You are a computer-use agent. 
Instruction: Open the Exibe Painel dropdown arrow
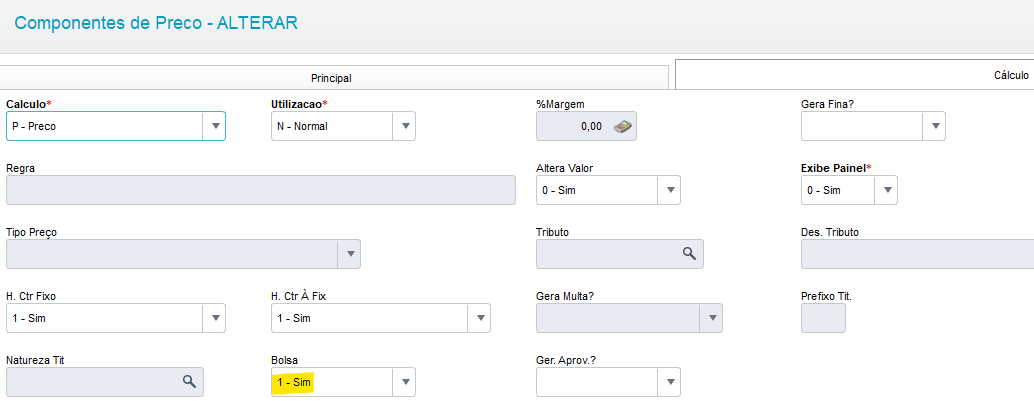[x=886, y=190]
